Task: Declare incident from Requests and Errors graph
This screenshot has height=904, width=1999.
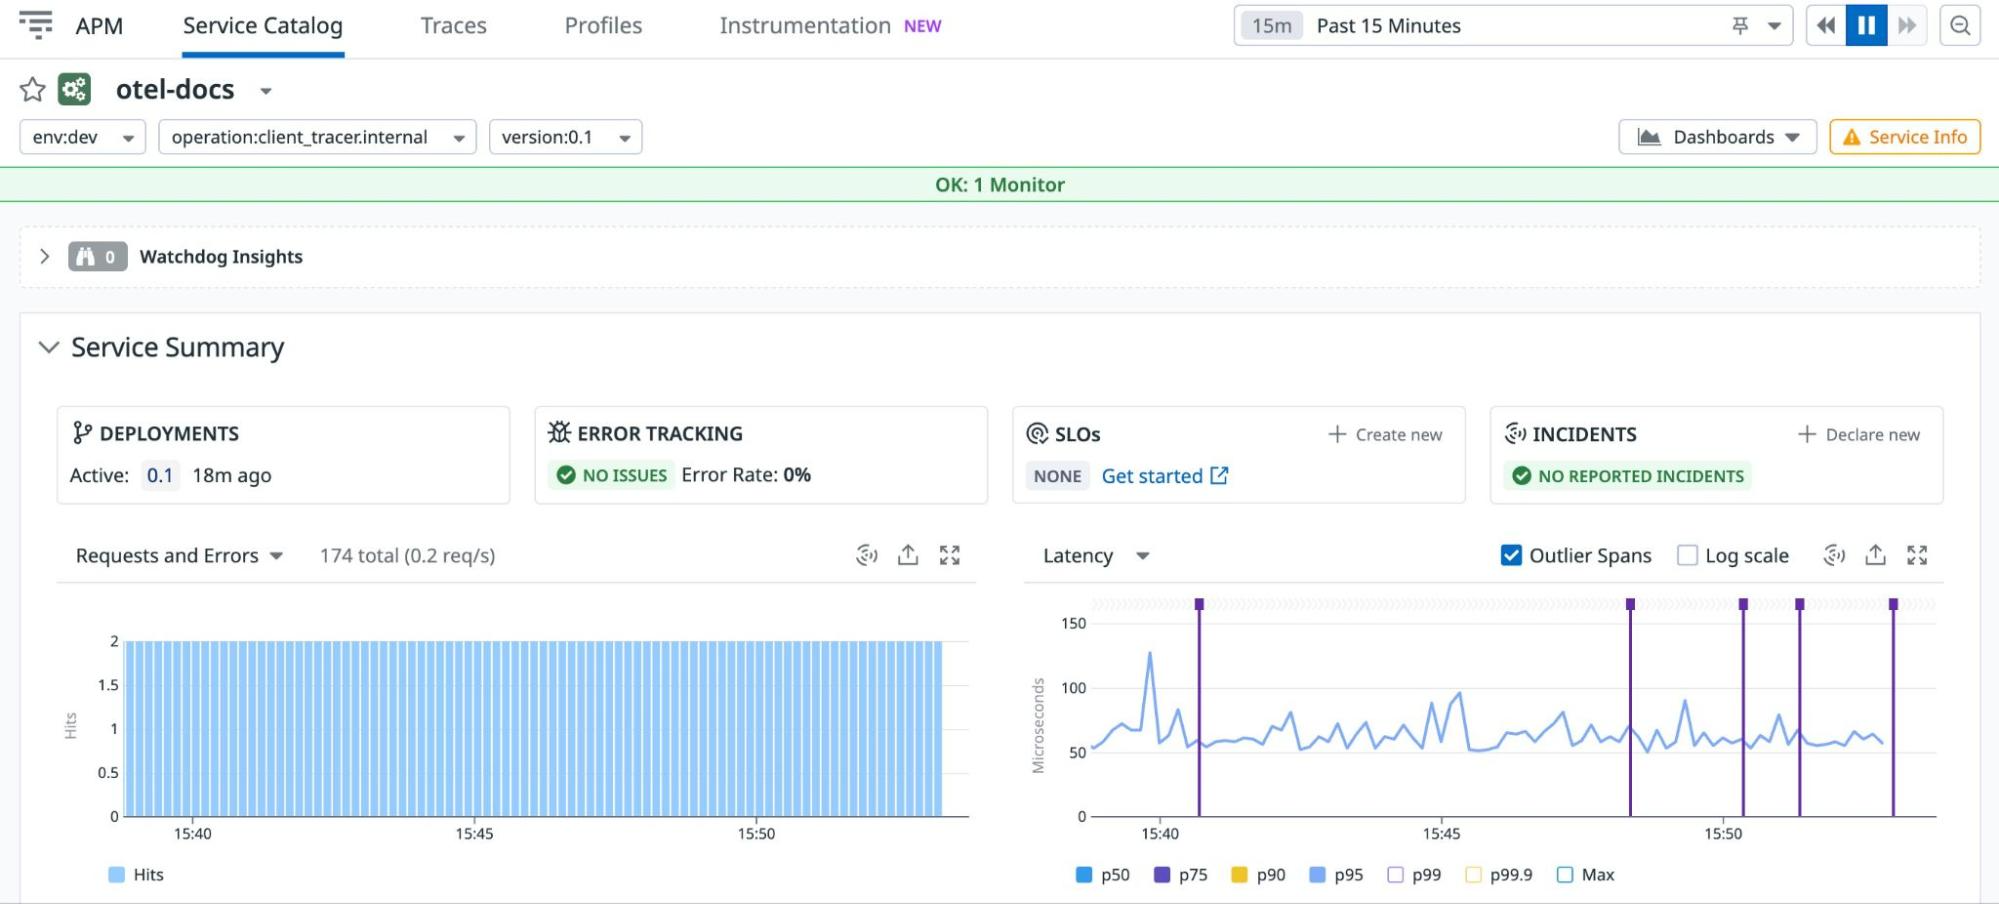Action: pyautogui.click(x=866, y=555)
